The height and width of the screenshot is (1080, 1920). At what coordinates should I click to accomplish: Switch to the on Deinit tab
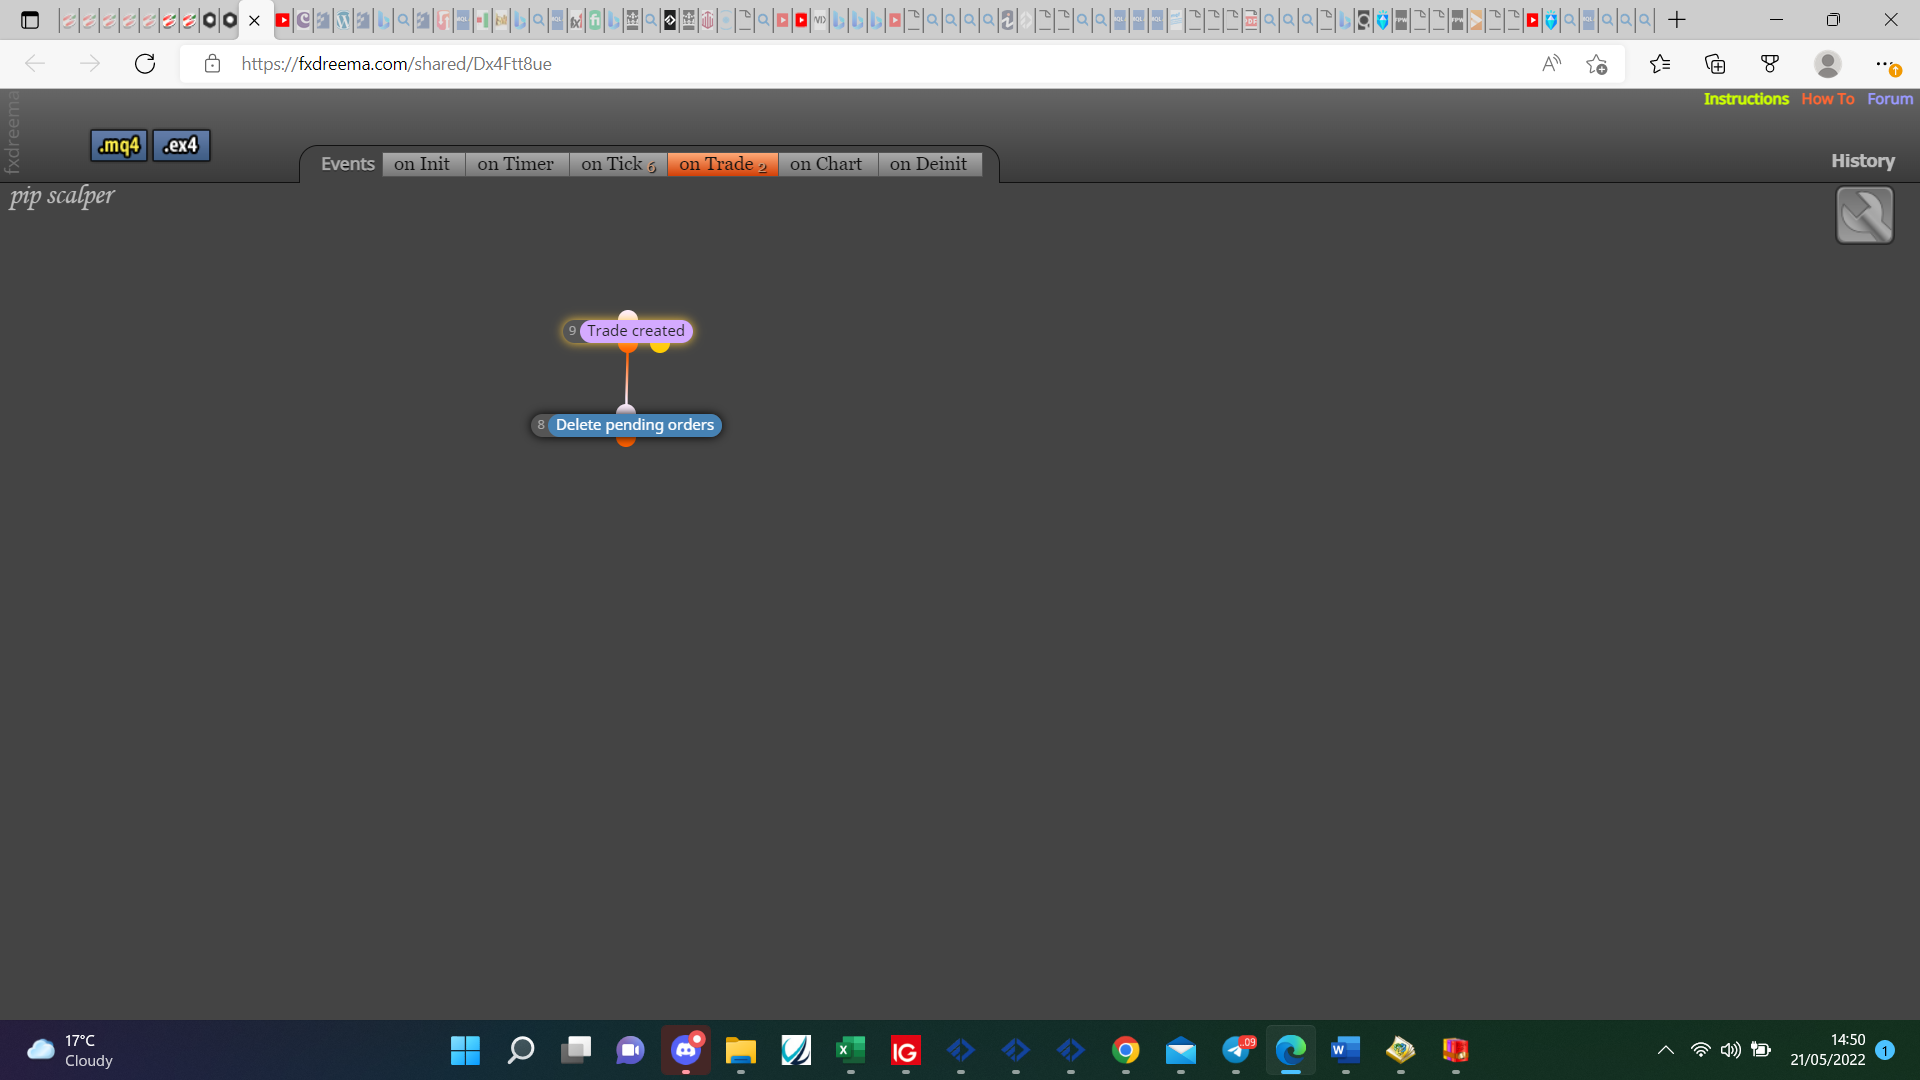[x=929, y=164]
